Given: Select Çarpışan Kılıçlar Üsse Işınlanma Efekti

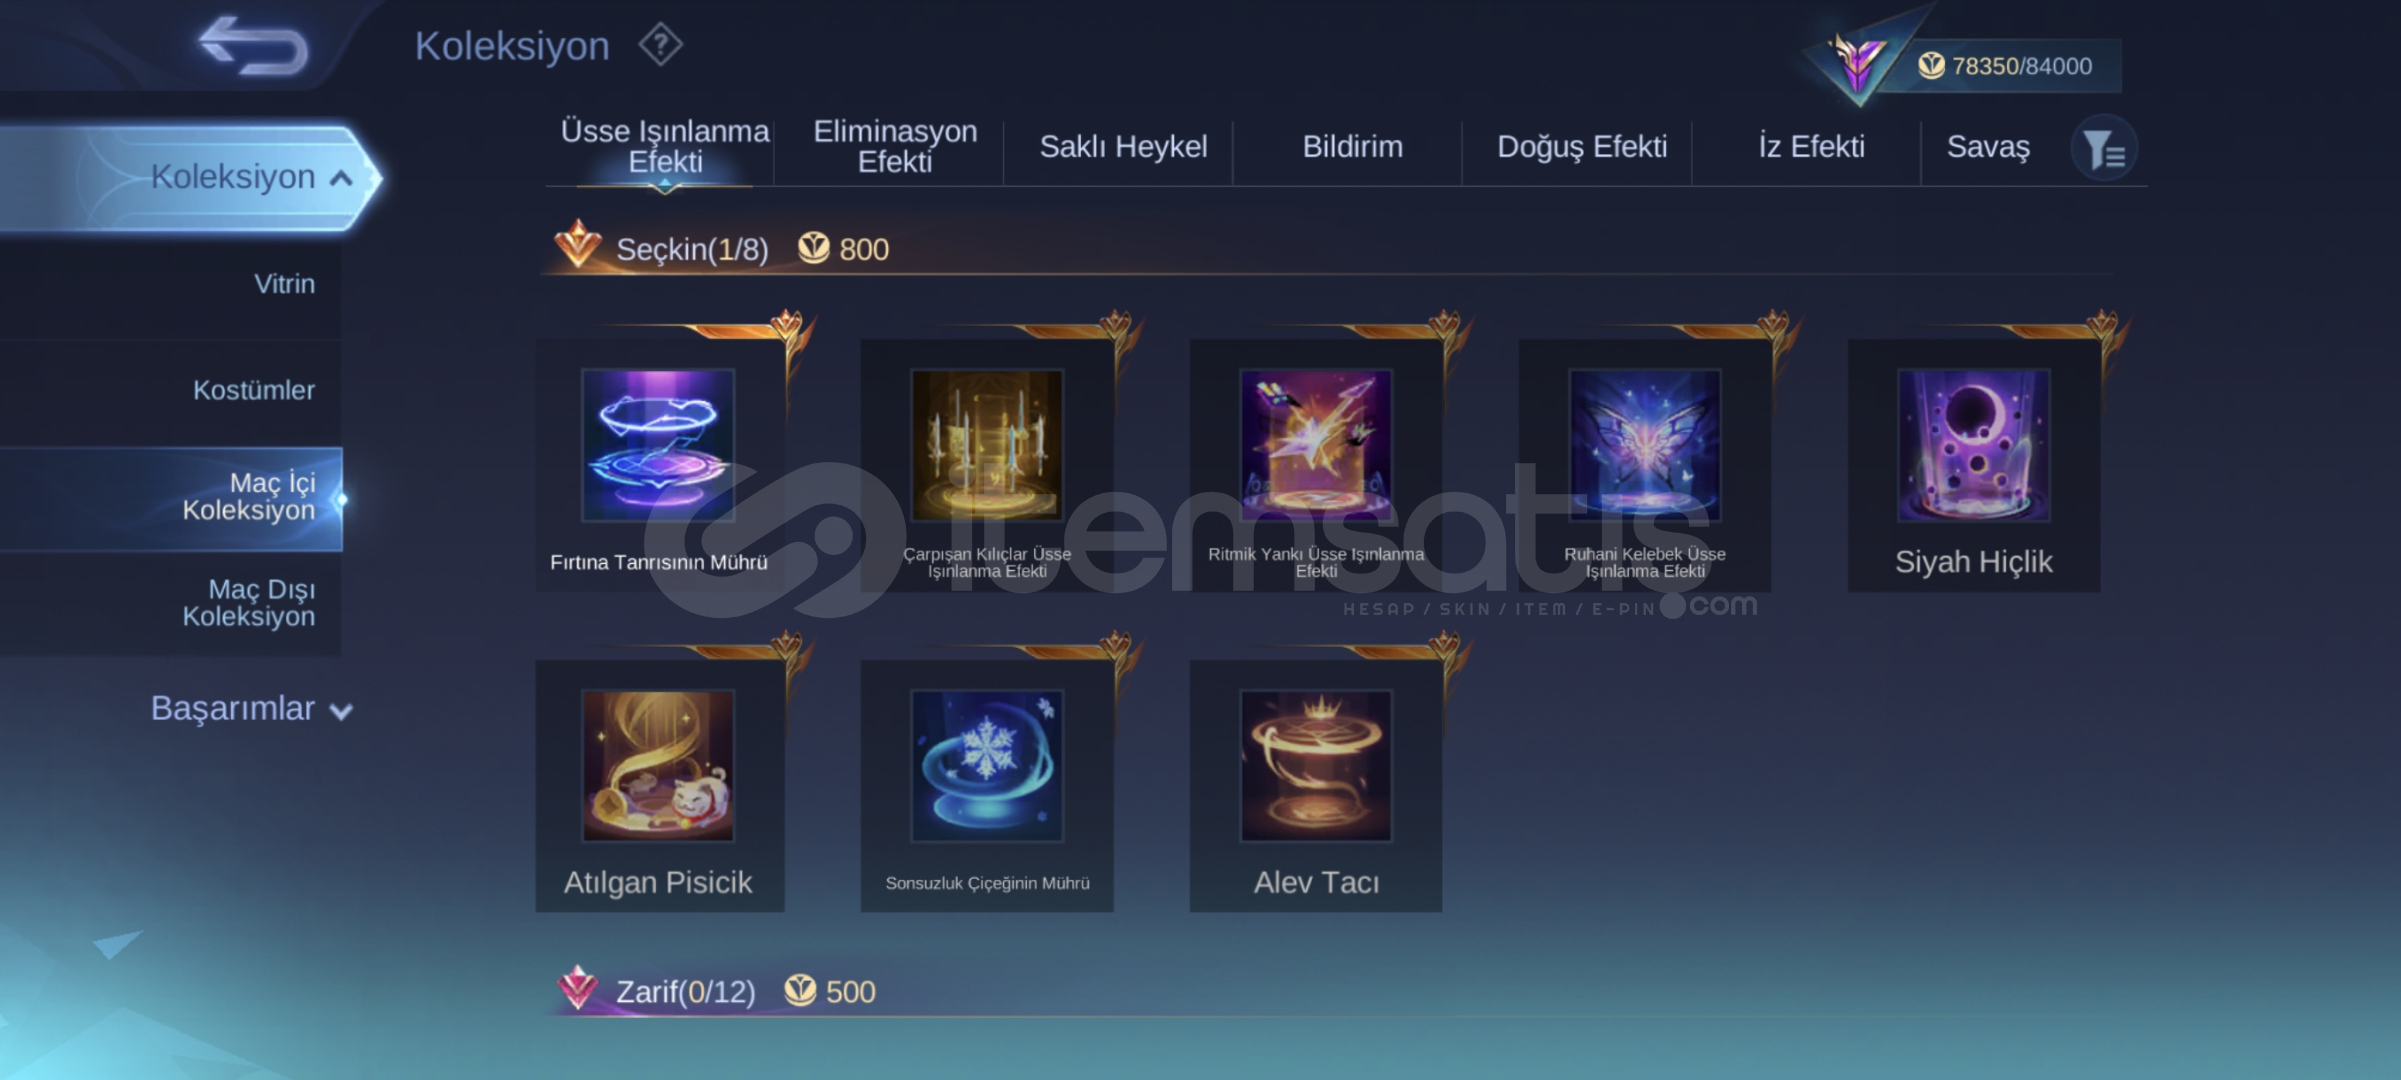Looking at the screenshot, I should pyautogui.click(x=987, y=465).
